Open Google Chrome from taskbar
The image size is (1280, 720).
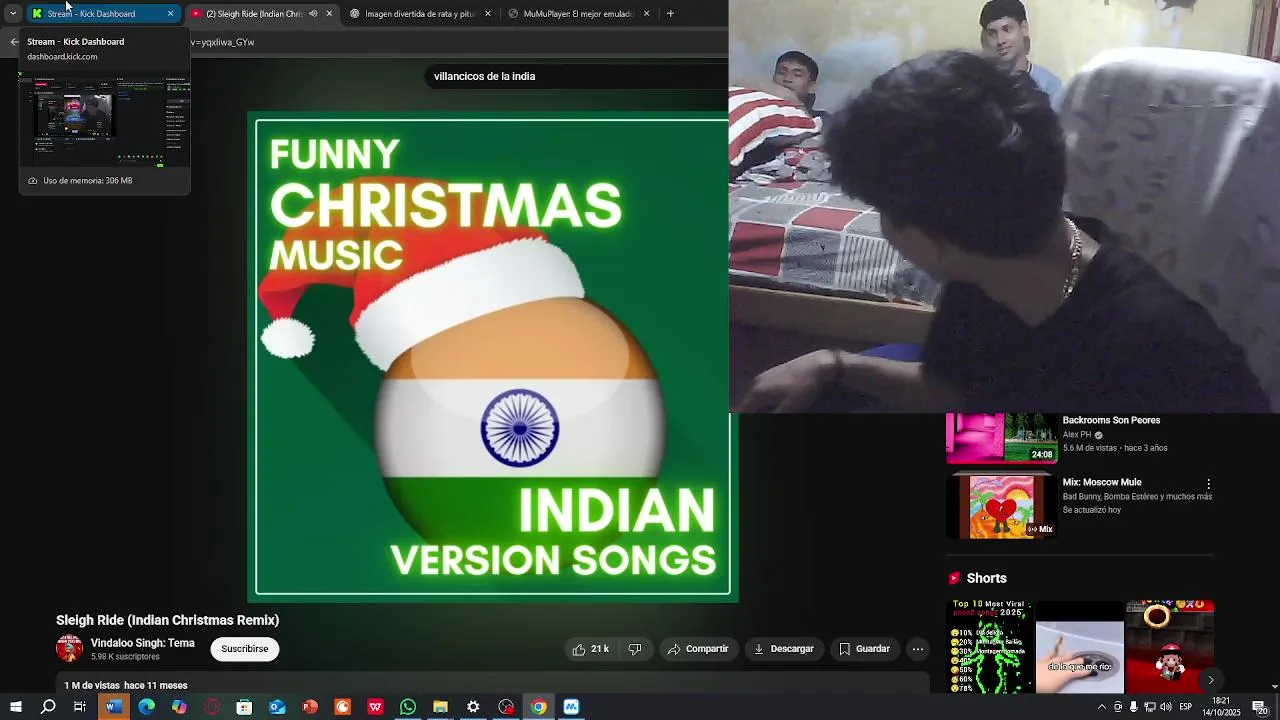click(538, 707)
